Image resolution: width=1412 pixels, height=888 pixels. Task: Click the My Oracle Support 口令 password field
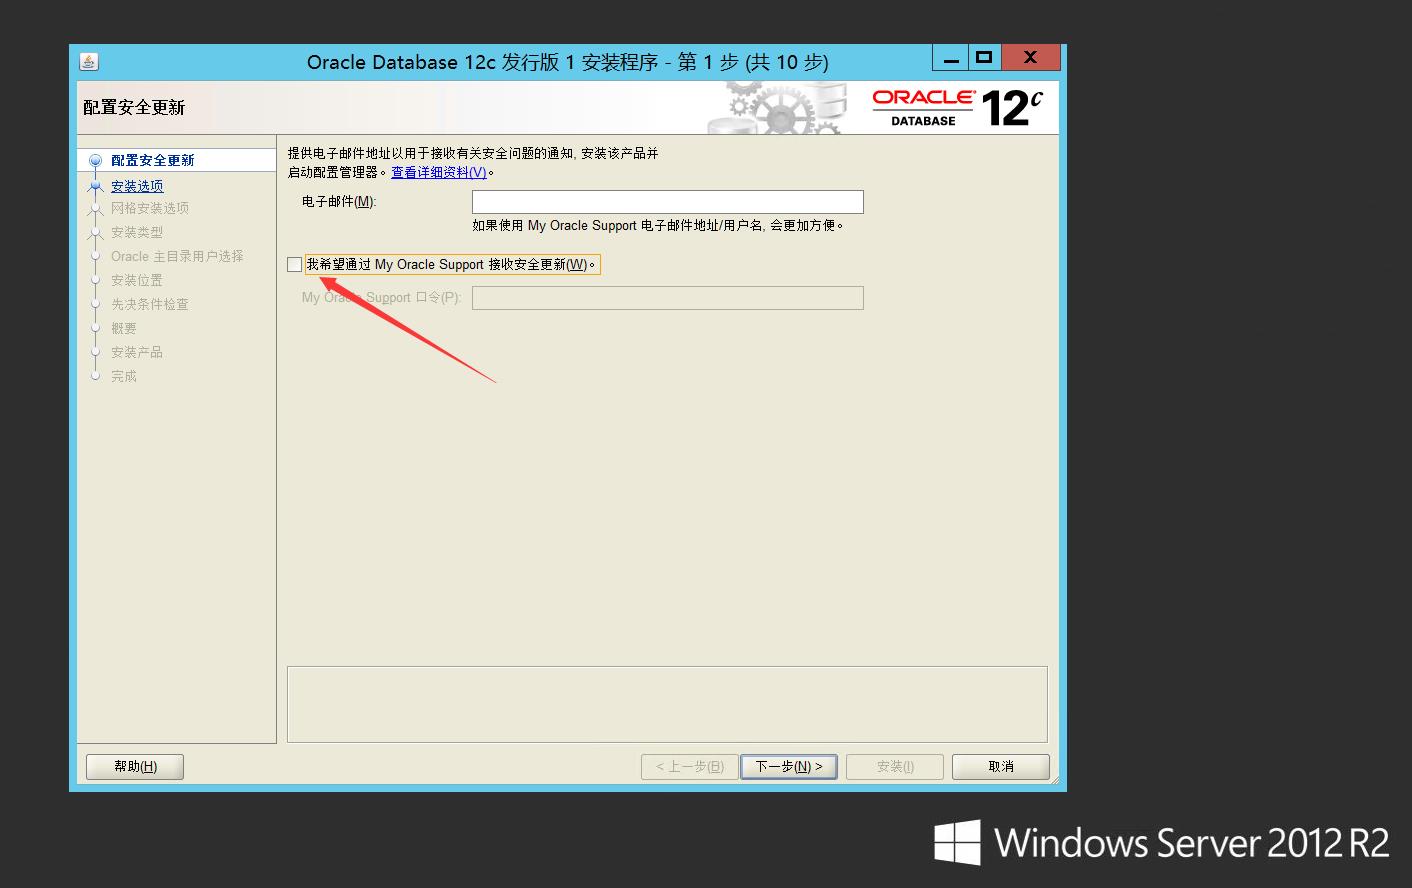pyautogui.click(x=667, y=298)
